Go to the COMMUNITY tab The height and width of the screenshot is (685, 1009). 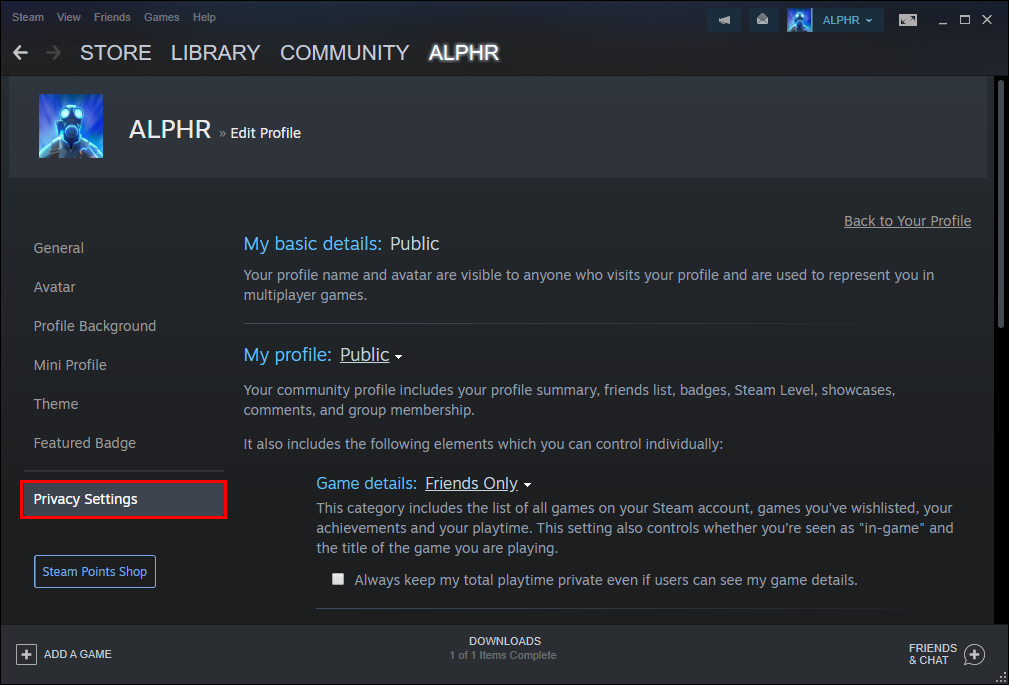[x=344, y=53]
